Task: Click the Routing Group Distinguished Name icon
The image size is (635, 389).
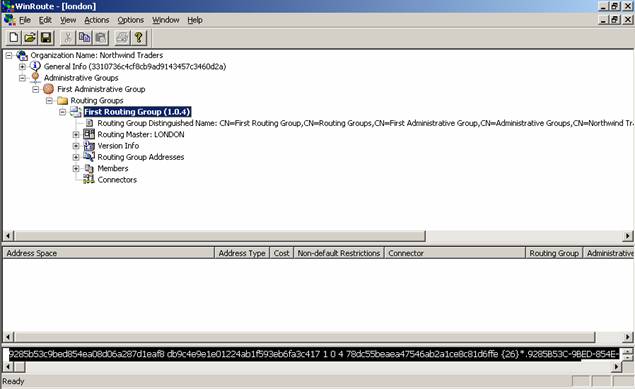Action: pyautogui.click(x=89, y=123)
